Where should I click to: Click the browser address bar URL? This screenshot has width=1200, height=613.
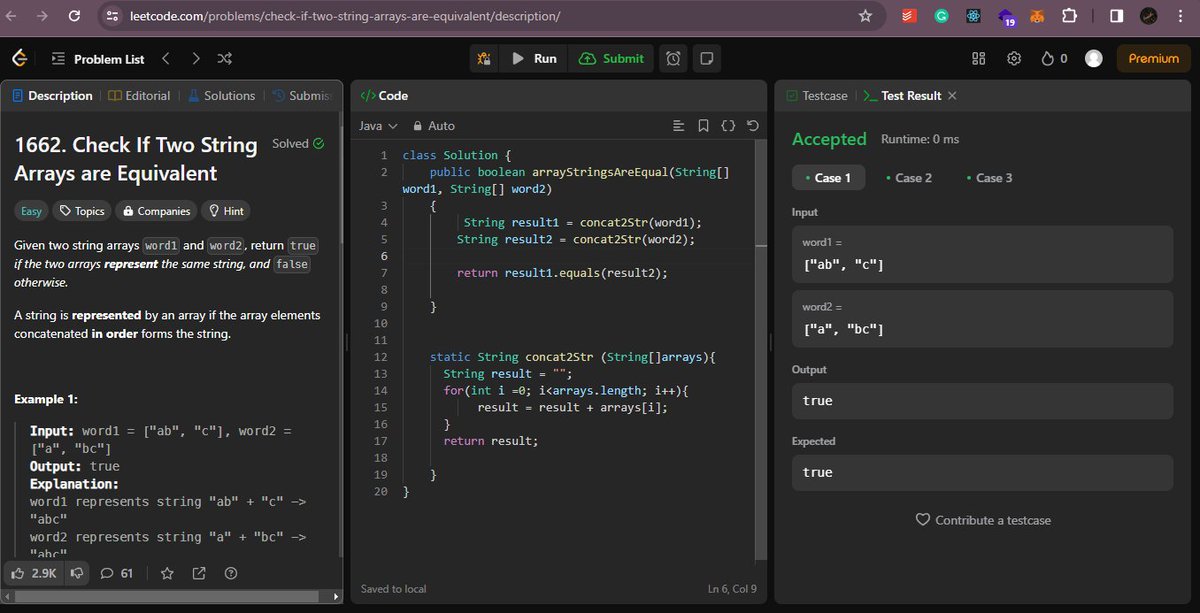[346, 16]
